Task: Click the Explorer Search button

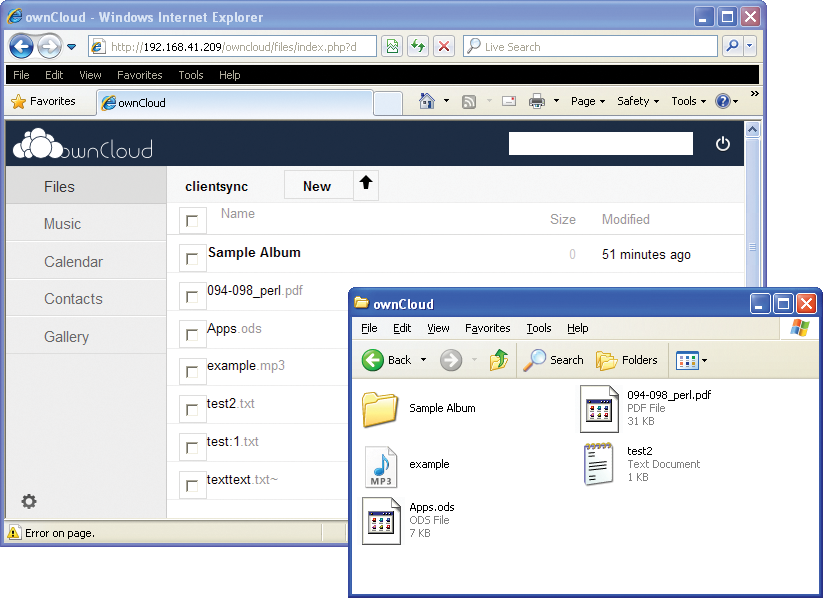Action: coord(554,360)
